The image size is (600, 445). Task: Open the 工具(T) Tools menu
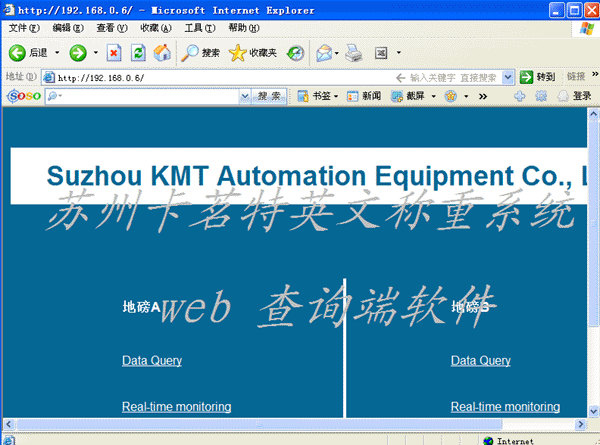coord(200,28)
